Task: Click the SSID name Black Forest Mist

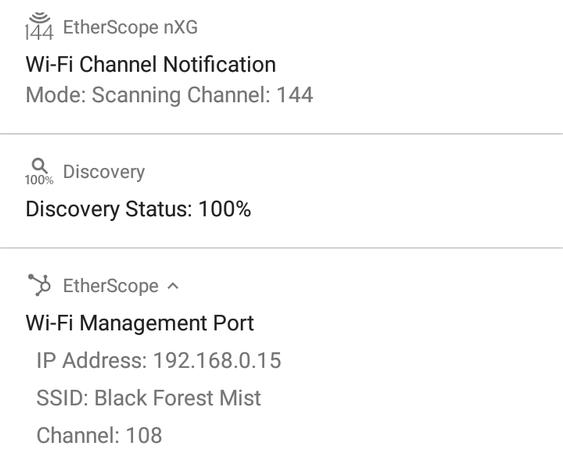Action: point(178,398)
